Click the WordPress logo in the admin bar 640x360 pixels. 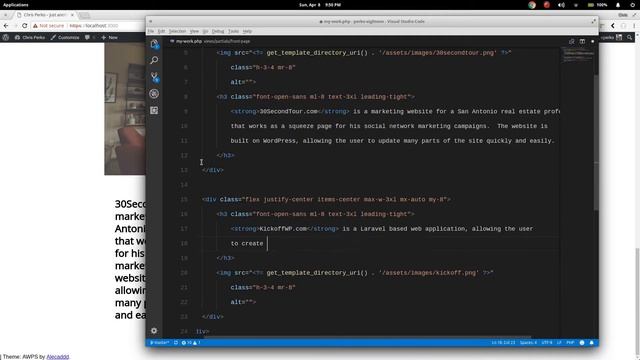point(6,37)
